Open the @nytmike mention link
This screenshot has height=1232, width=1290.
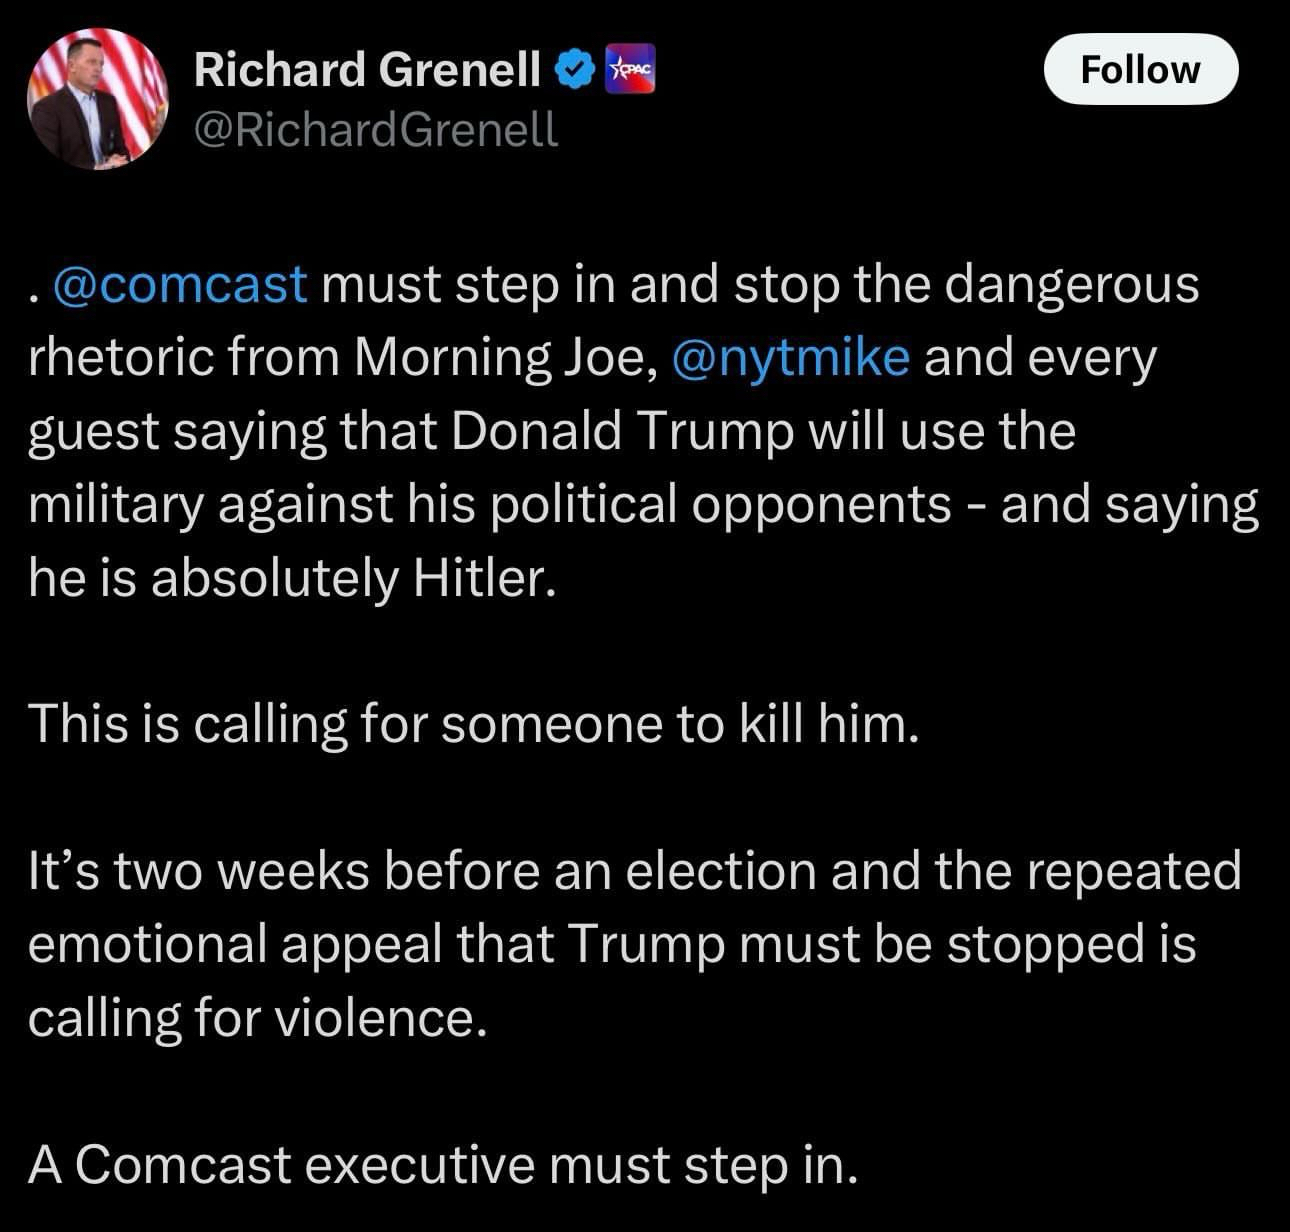(x=791, y=357)
